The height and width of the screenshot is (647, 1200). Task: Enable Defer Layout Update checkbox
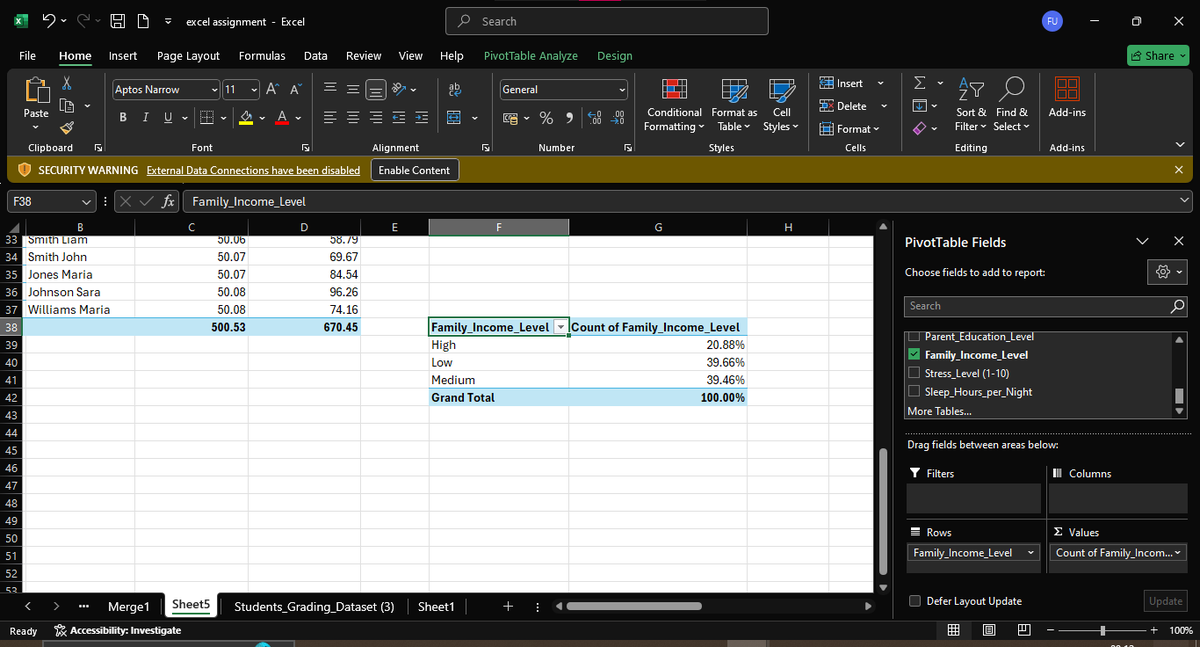[914, 601]
